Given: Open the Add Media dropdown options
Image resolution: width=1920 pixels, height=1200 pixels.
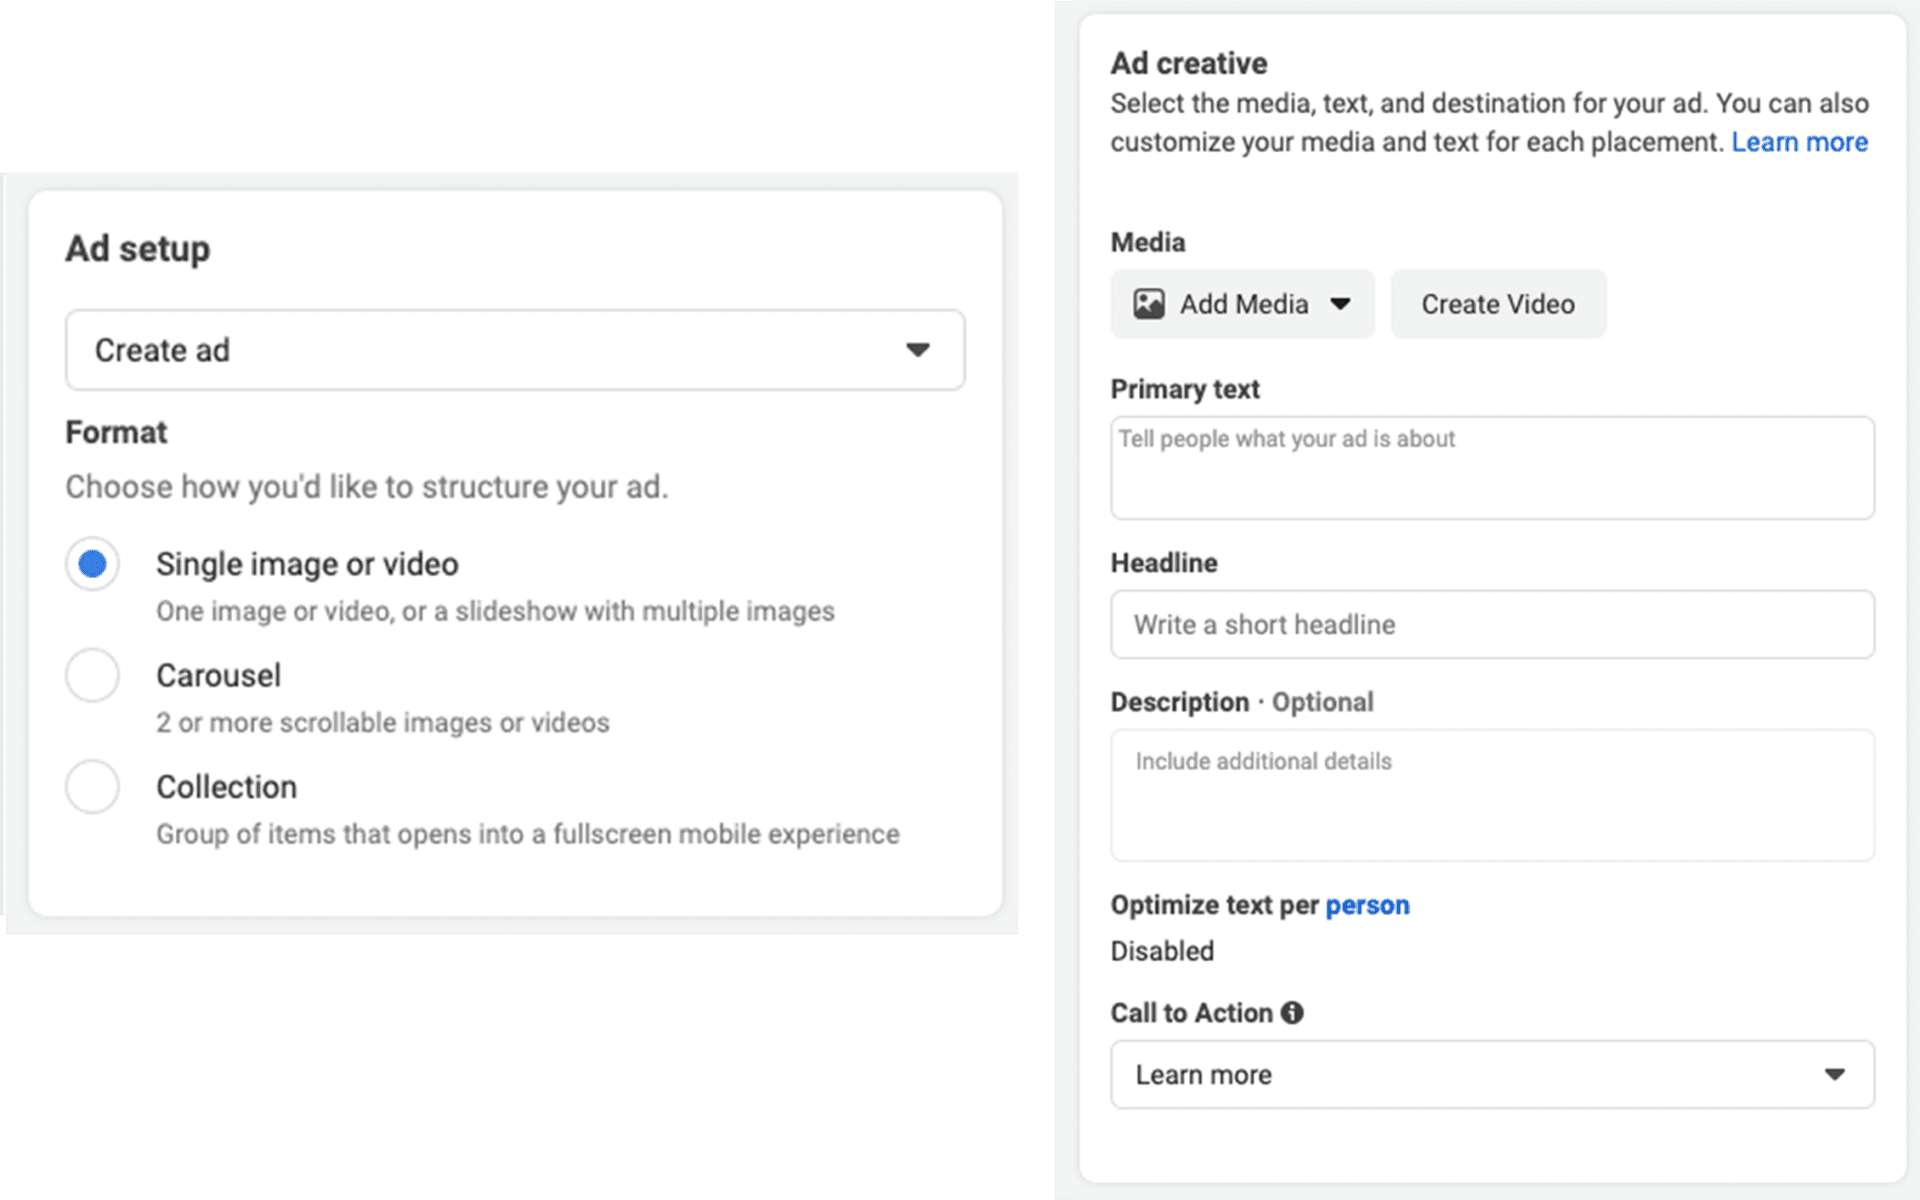Looking at the screenshot, I should click(1242, 304).
